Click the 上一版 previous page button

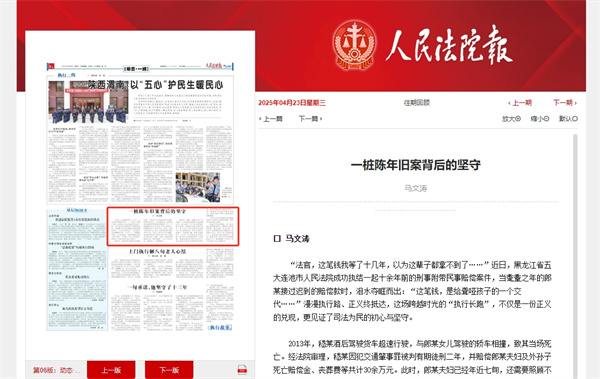[111, 370]
